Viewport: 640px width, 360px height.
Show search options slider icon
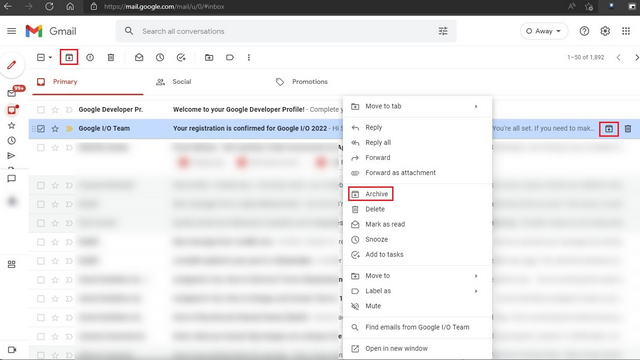[443, 31]
